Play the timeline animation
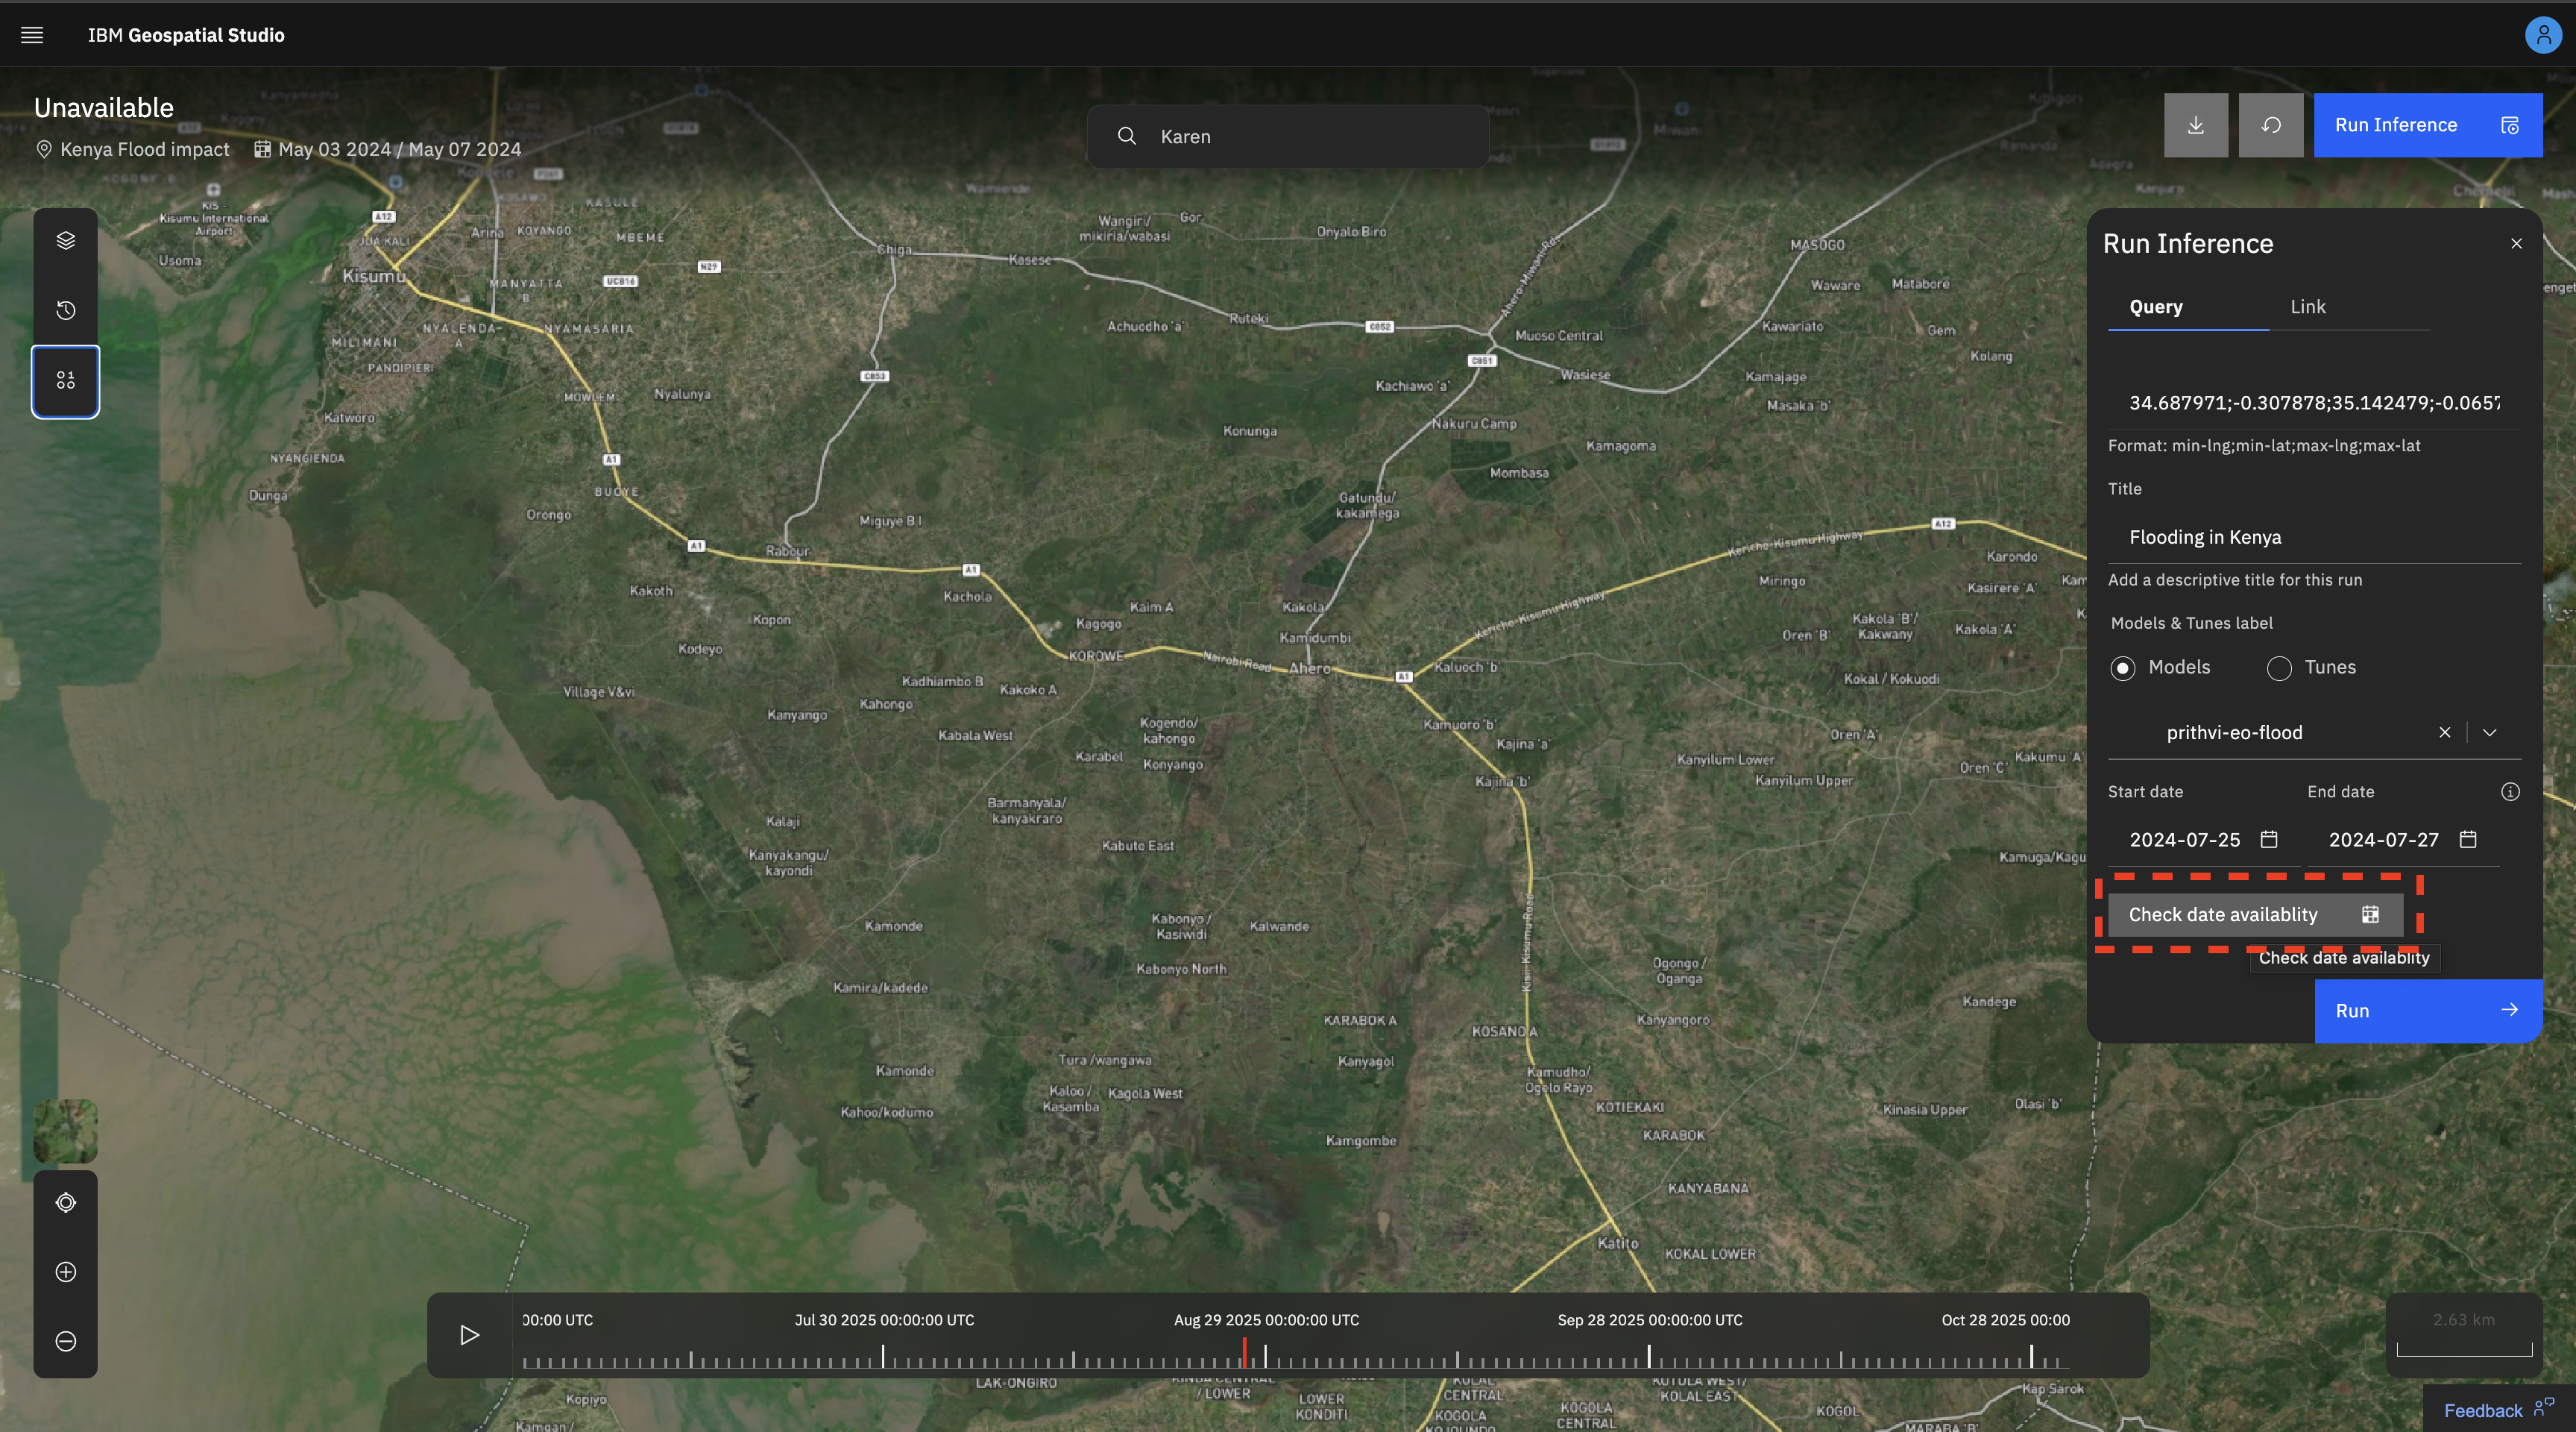The width and height of the screenshot is (2576, 1432). [469, 1335]
